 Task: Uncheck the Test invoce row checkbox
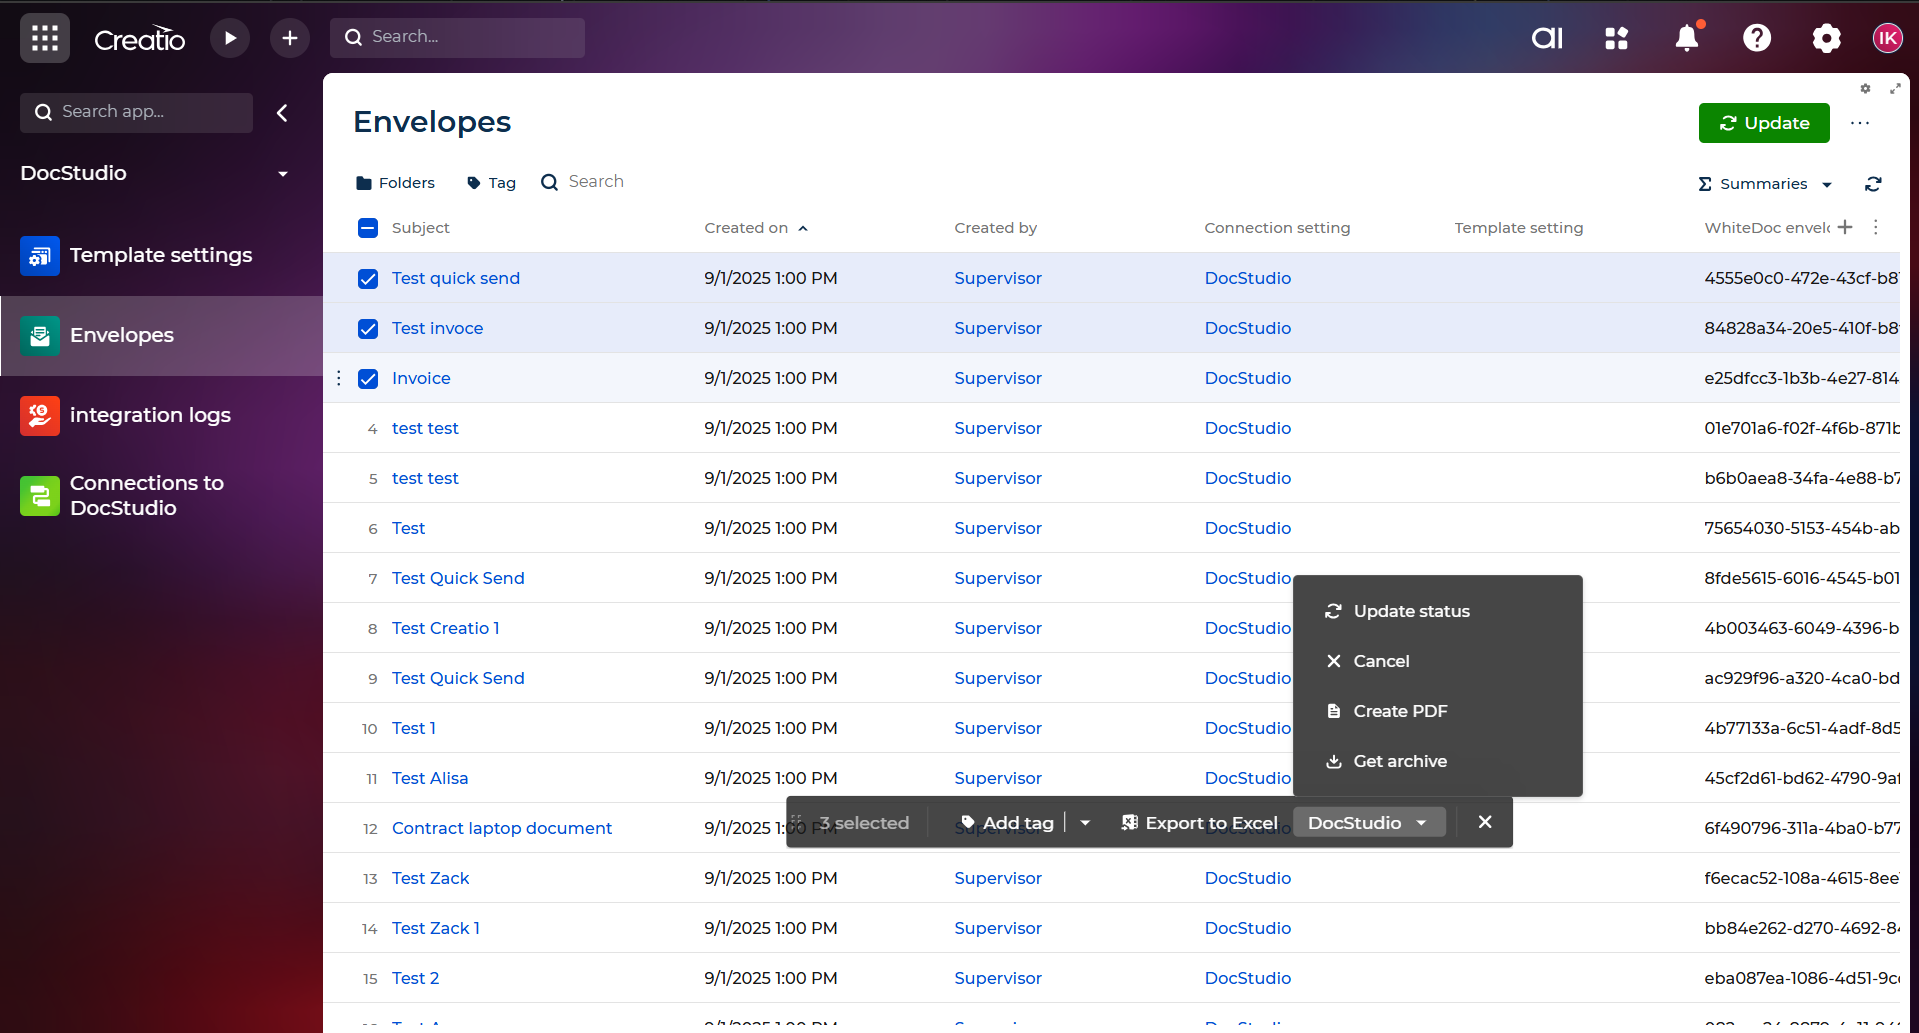click(x=368, y=329)
